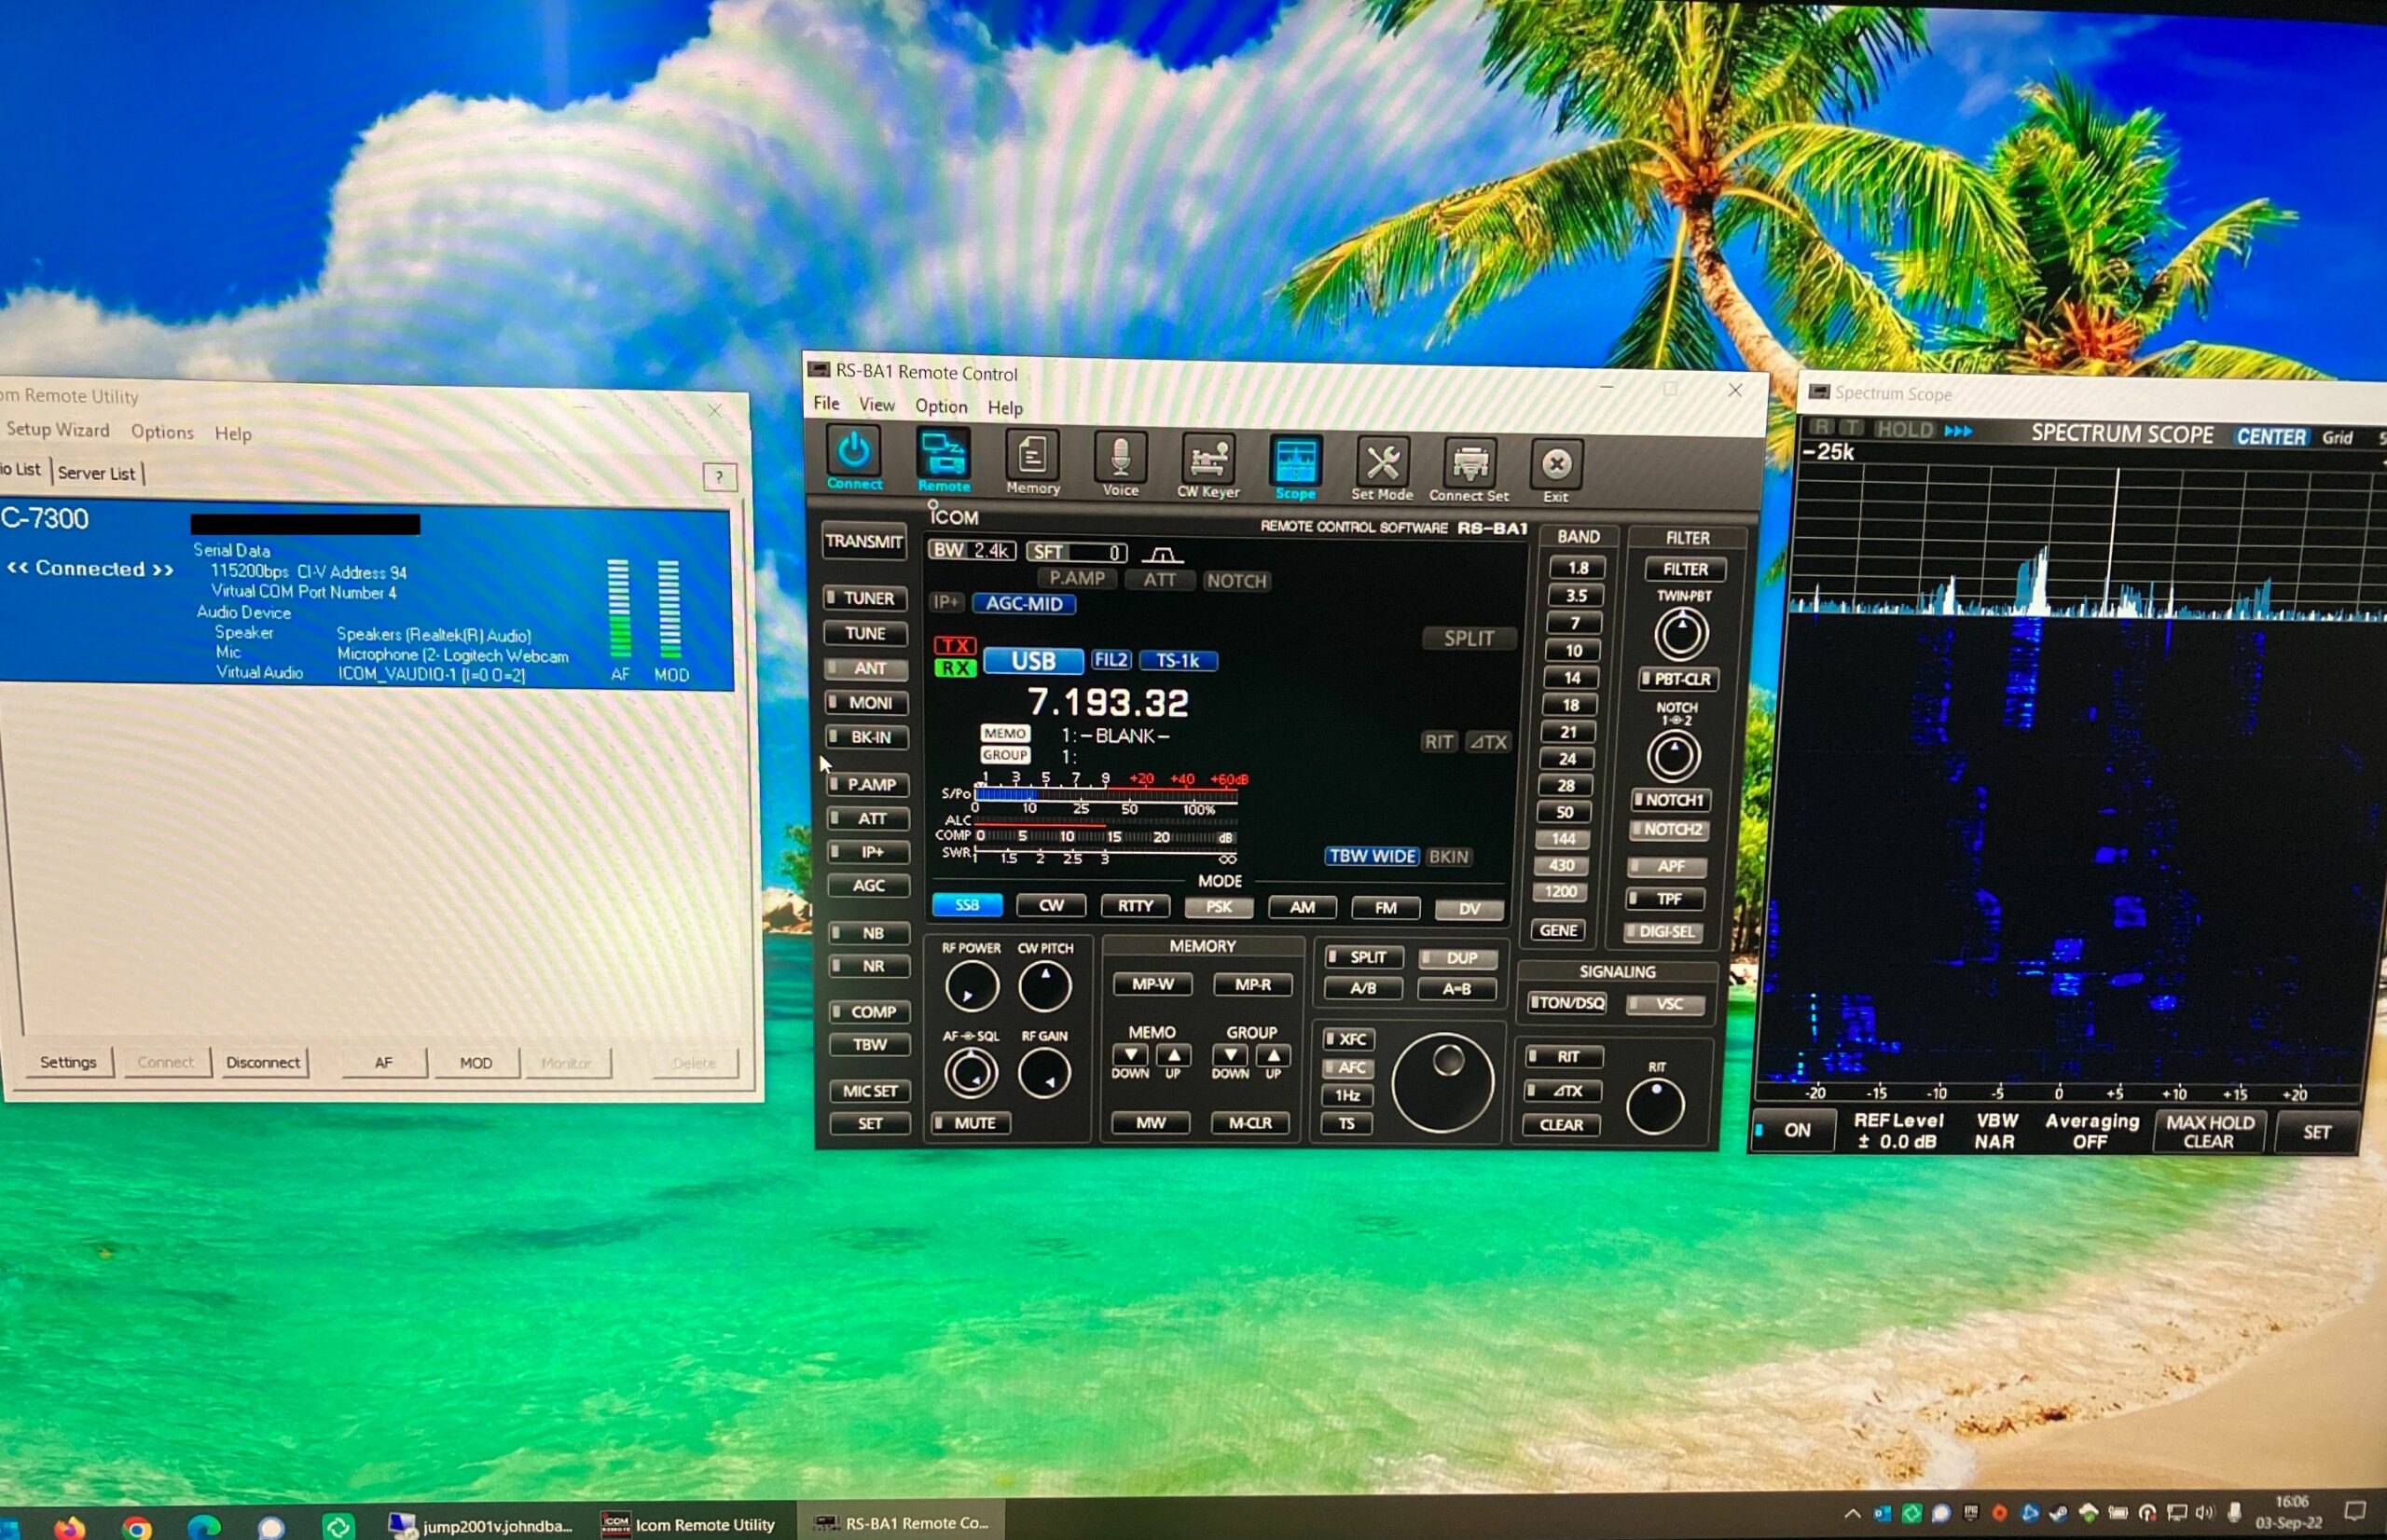Click Settings in Remote Utility
The width and height of the screenshot is (2387, 1540).
tap(68, 1062)
